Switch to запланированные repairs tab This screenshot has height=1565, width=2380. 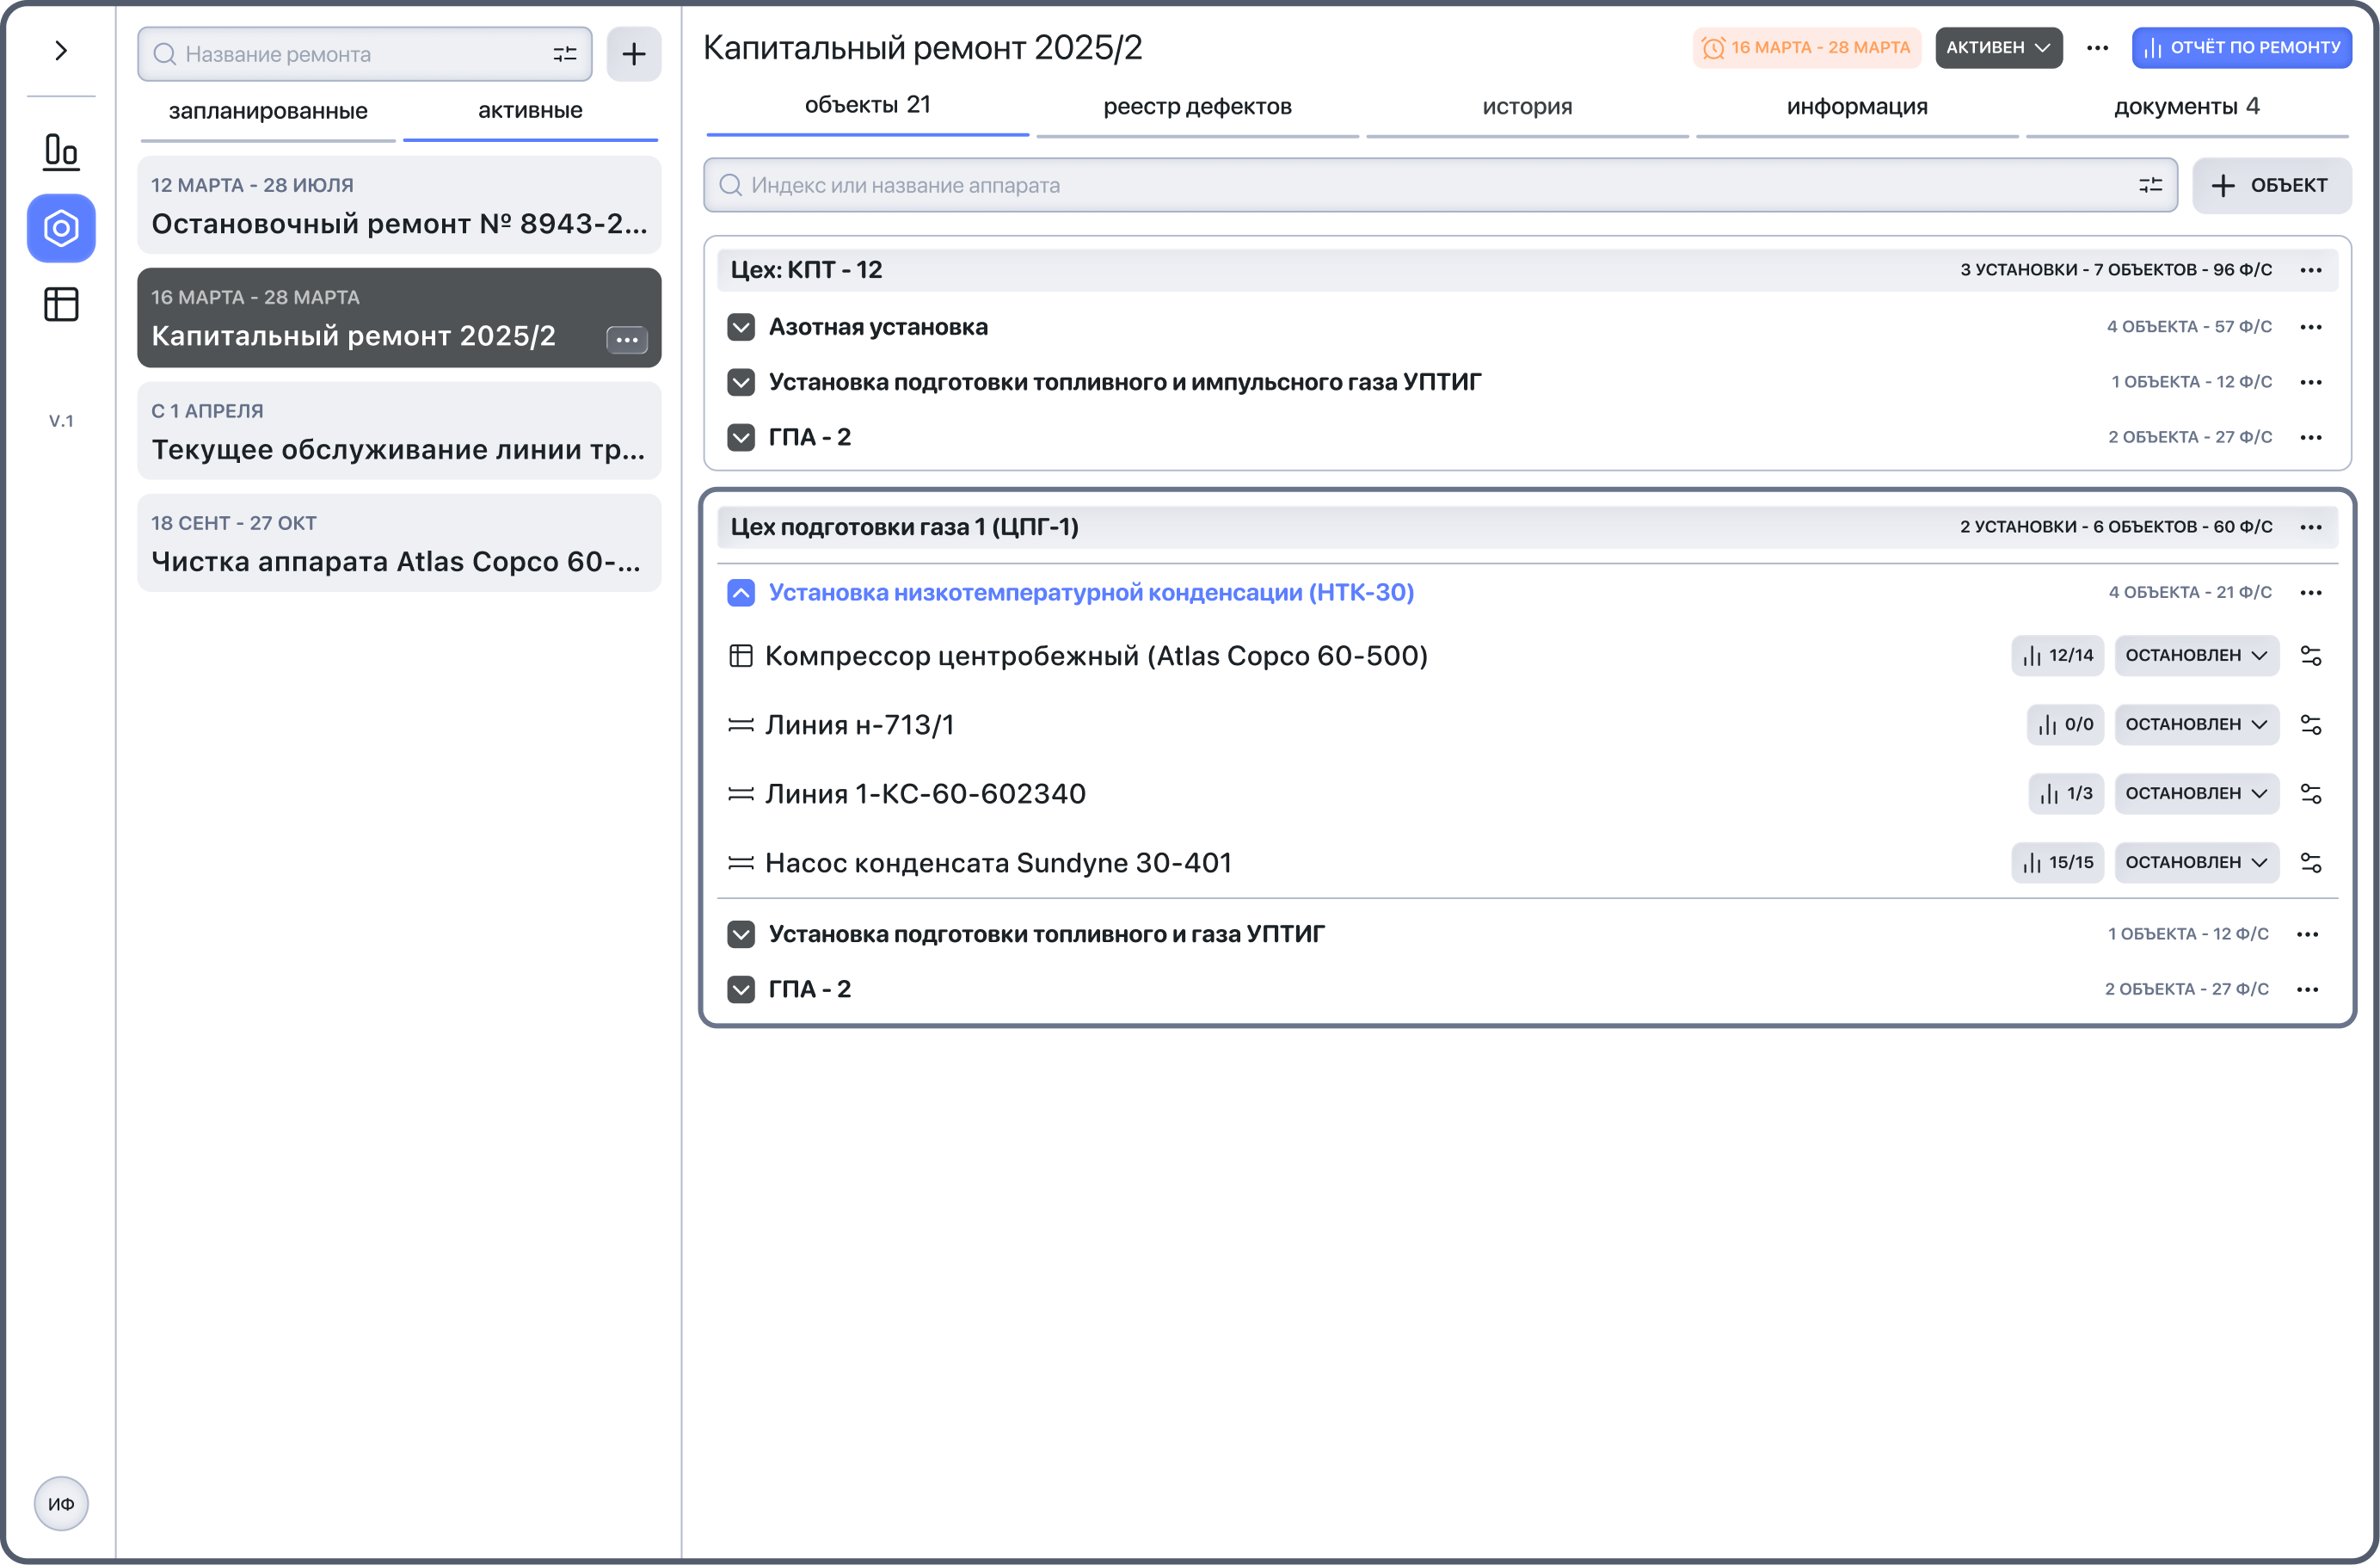click(x=268, y=111)
